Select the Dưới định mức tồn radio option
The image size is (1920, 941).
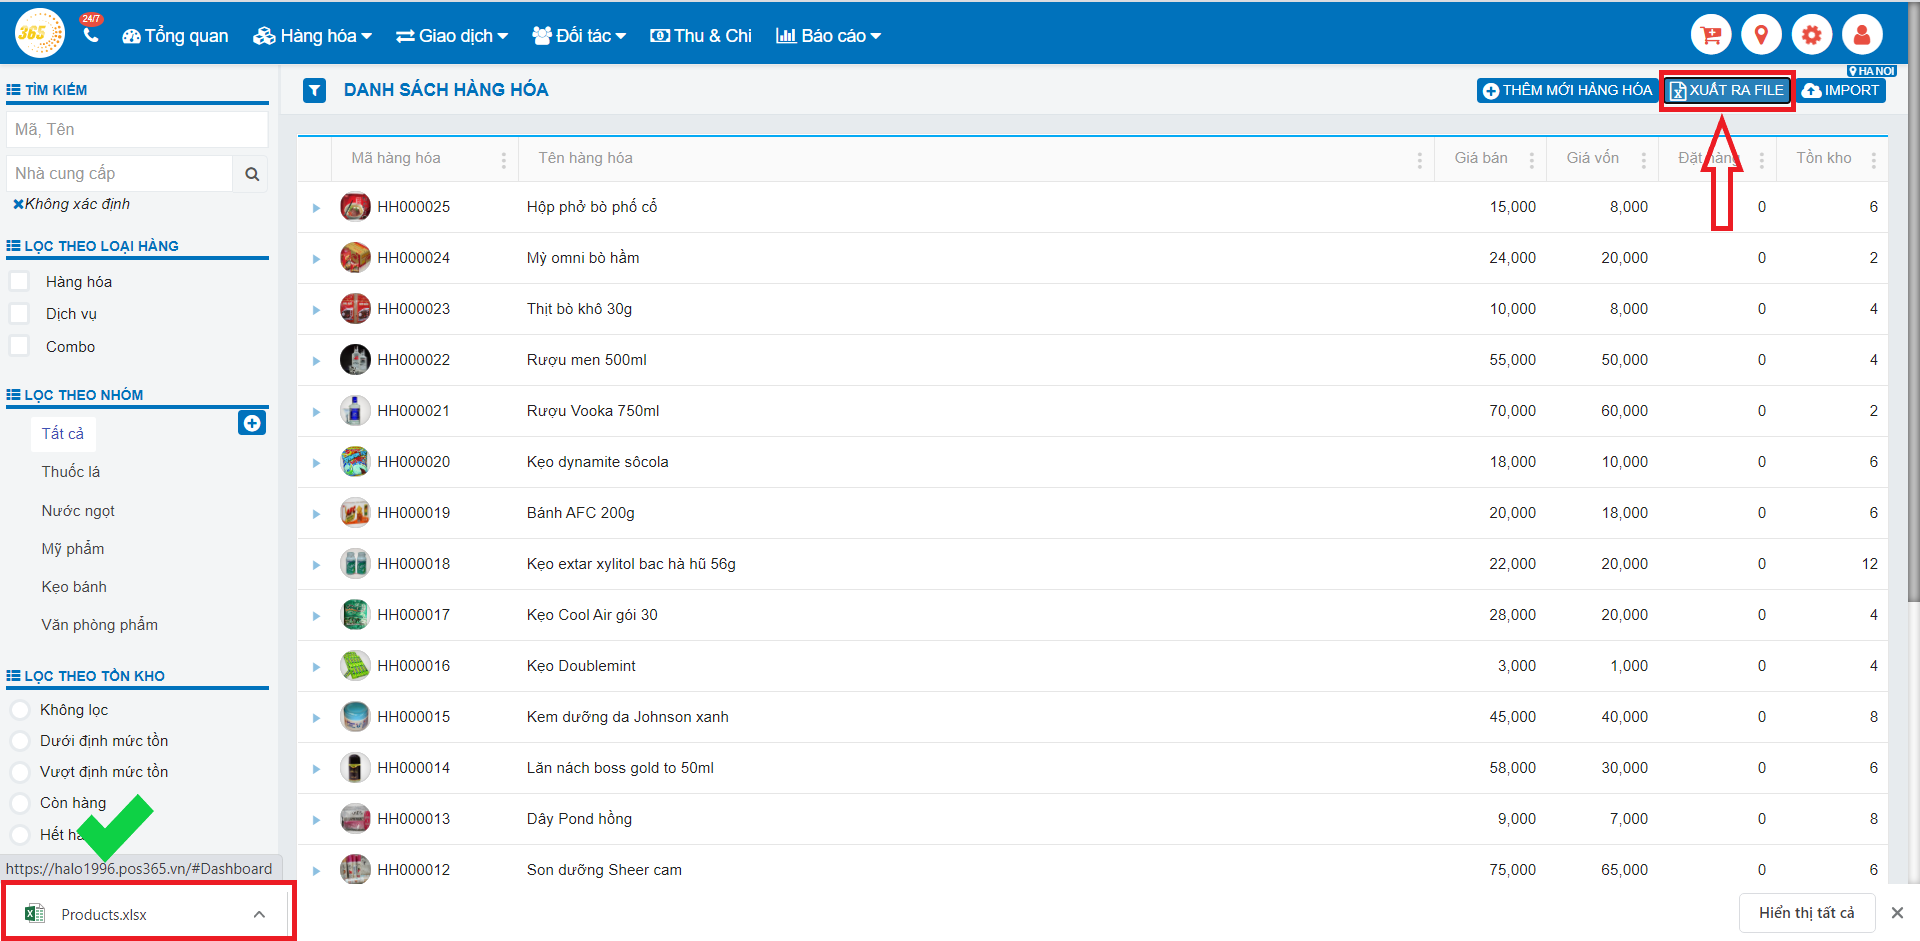tap(19, 741)
